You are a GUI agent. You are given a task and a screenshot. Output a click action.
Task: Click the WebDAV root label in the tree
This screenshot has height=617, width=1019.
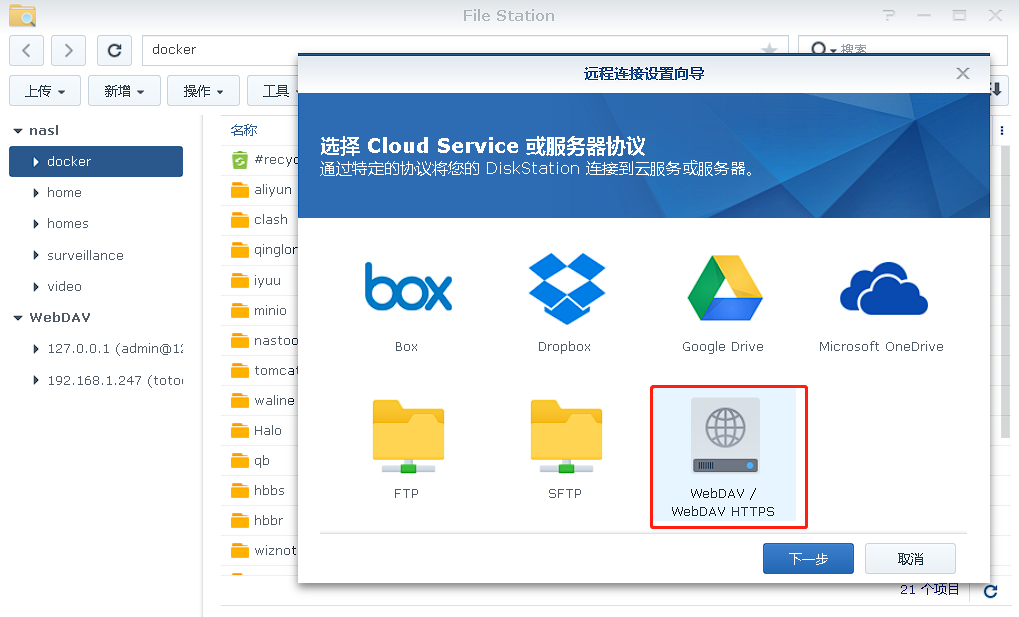(x=60, y=318)
